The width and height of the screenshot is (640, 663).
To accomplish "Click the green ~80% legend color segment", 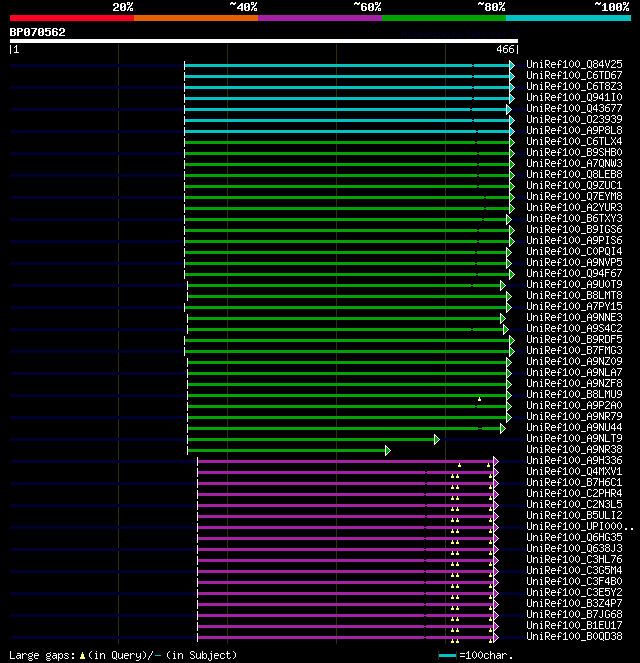I will pyautogui.click(x=444, y=18).
